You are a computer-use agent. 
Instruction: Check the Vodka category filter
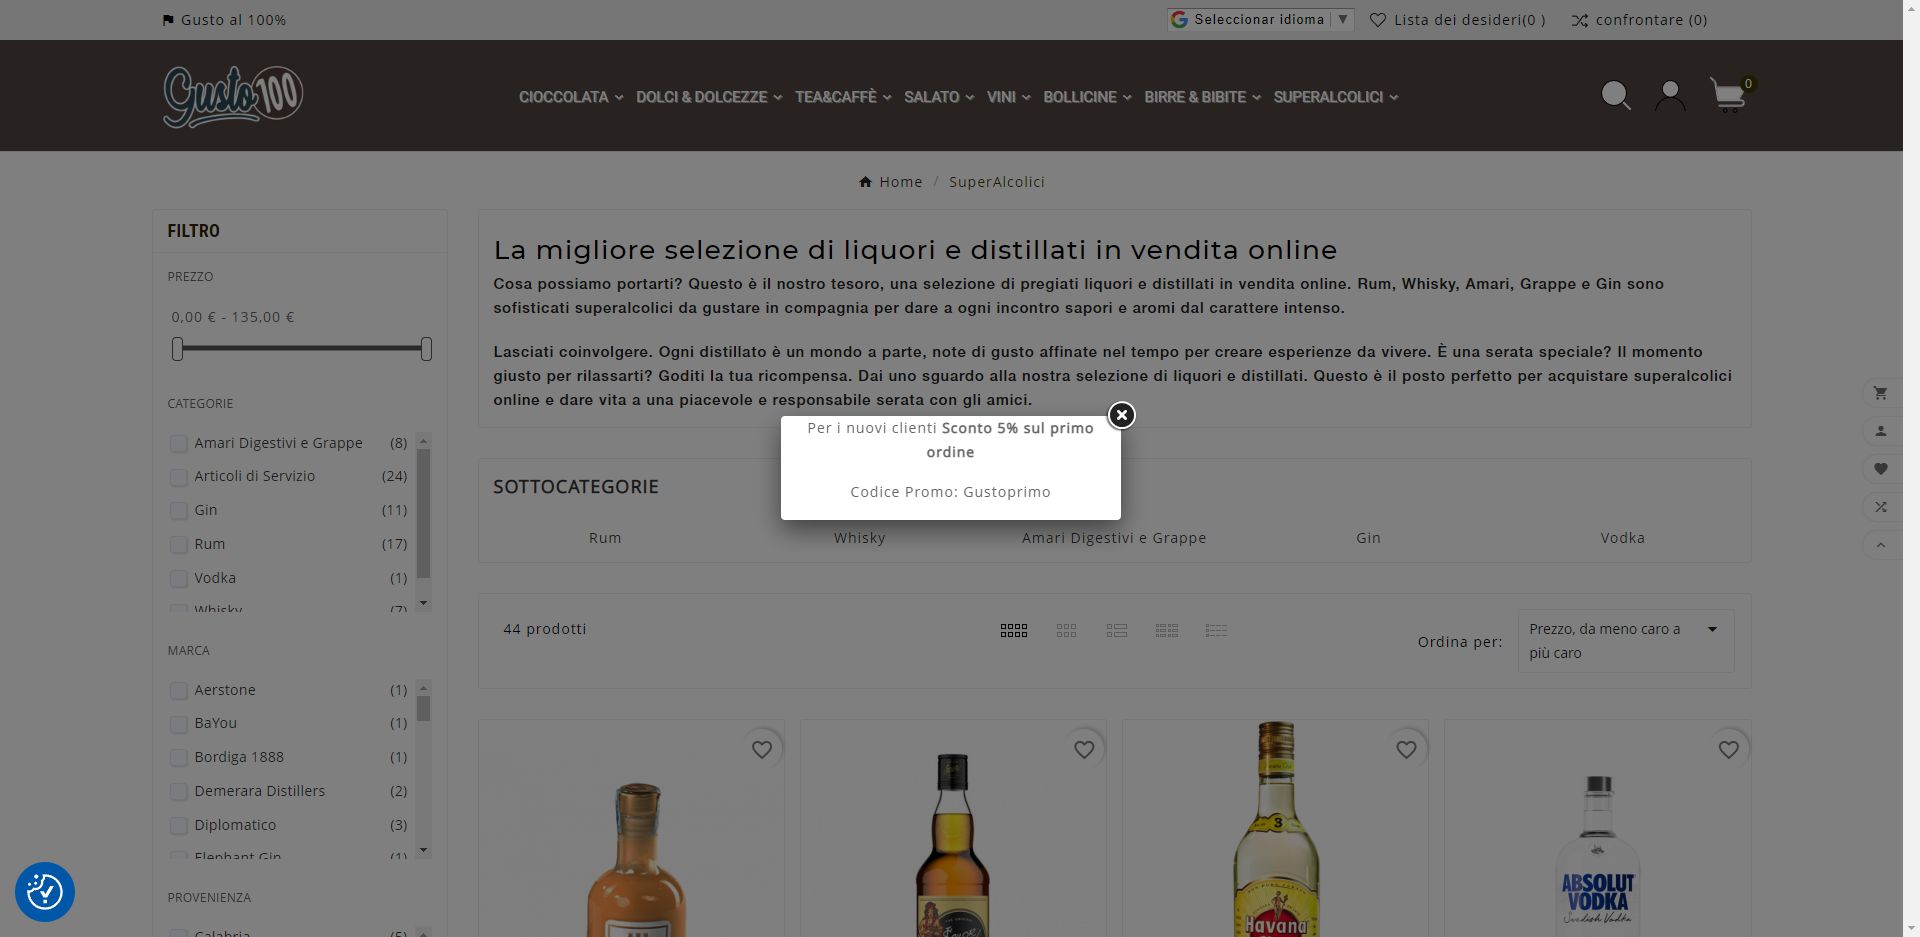coord(178,579)
